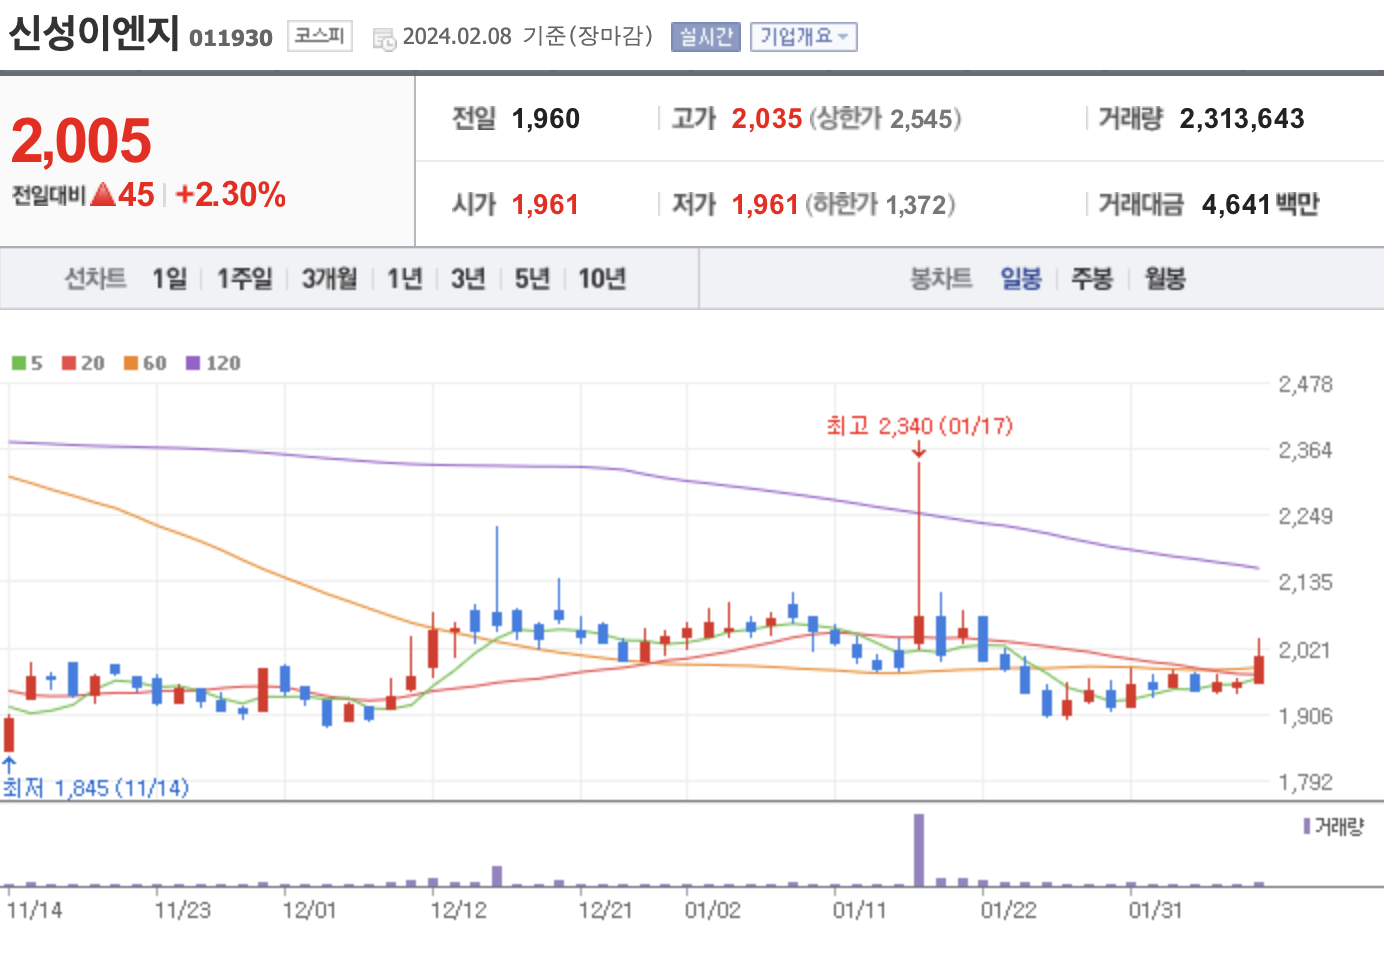
Task: Click the purple 120-day moving average swatch
Action: click(193, 363)
